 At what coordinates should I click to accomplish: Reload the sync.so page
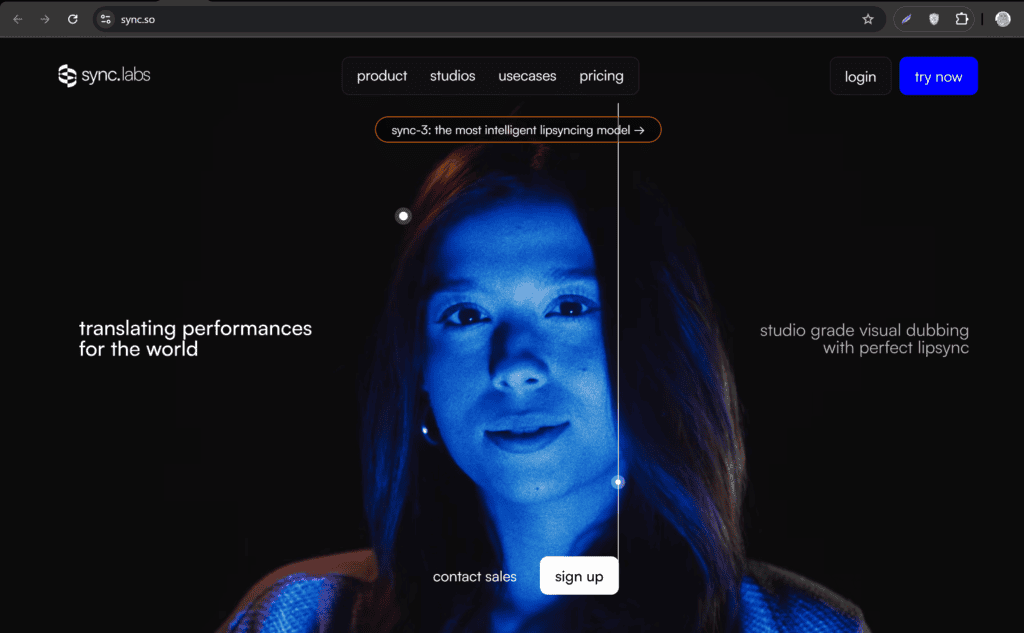point(72,19)
